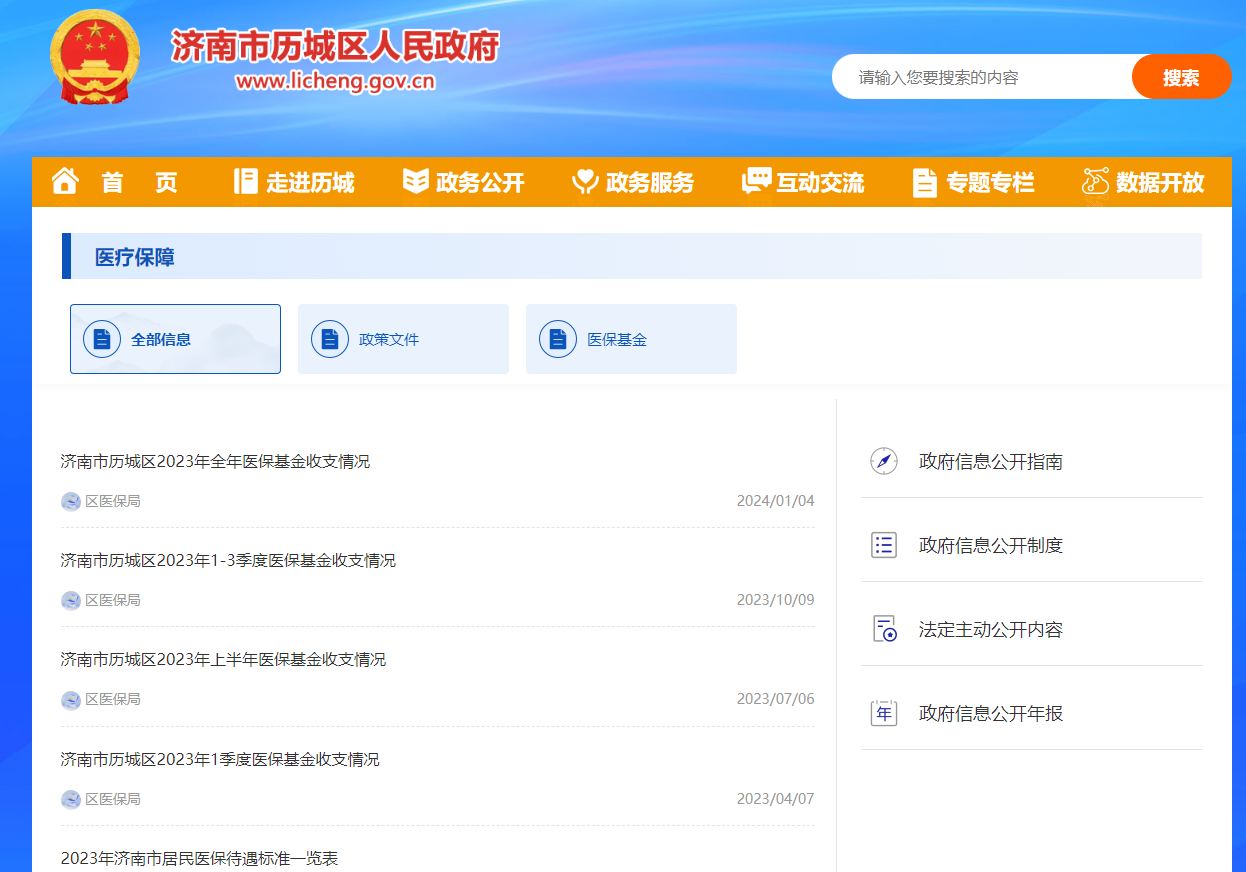
Task: Click 区医保局 label under 2023年全年 article
Action: [113, 501]
